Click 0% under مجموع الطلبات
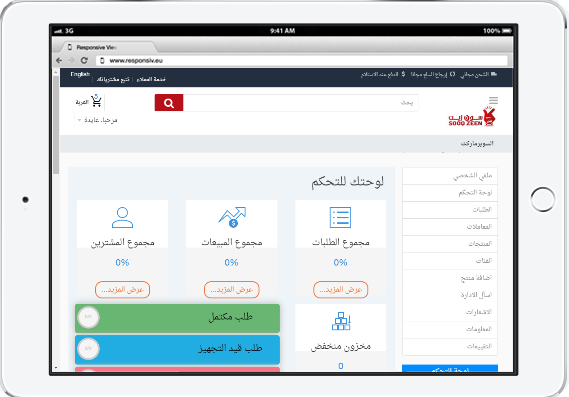This screenshot has height=397, width=569. (x=340, y=262)
